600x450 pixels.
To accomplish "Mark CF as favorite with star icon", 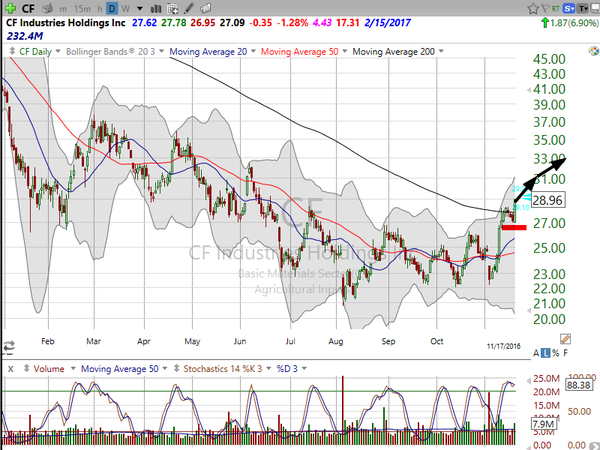I will pyautogui.click(x=533, y=8).
